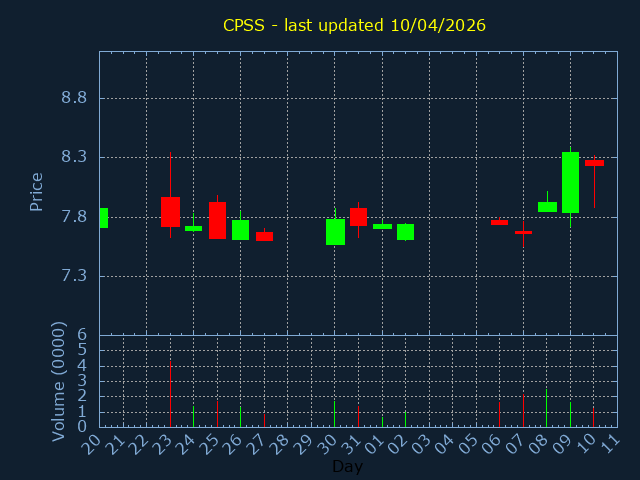Select the green candlestick for day 08
The width and height of the screenshot is (640, 480).
tap(547, 207)
